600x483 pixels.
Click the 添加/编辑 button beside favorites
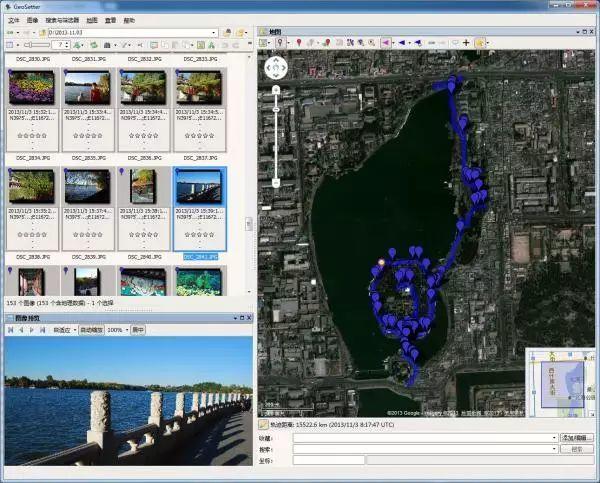click(578, 438)
